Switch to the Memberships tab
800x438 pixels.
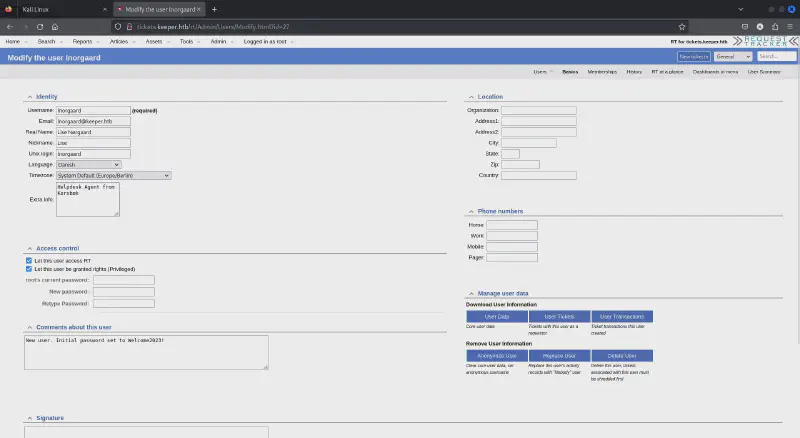[602, 72]
